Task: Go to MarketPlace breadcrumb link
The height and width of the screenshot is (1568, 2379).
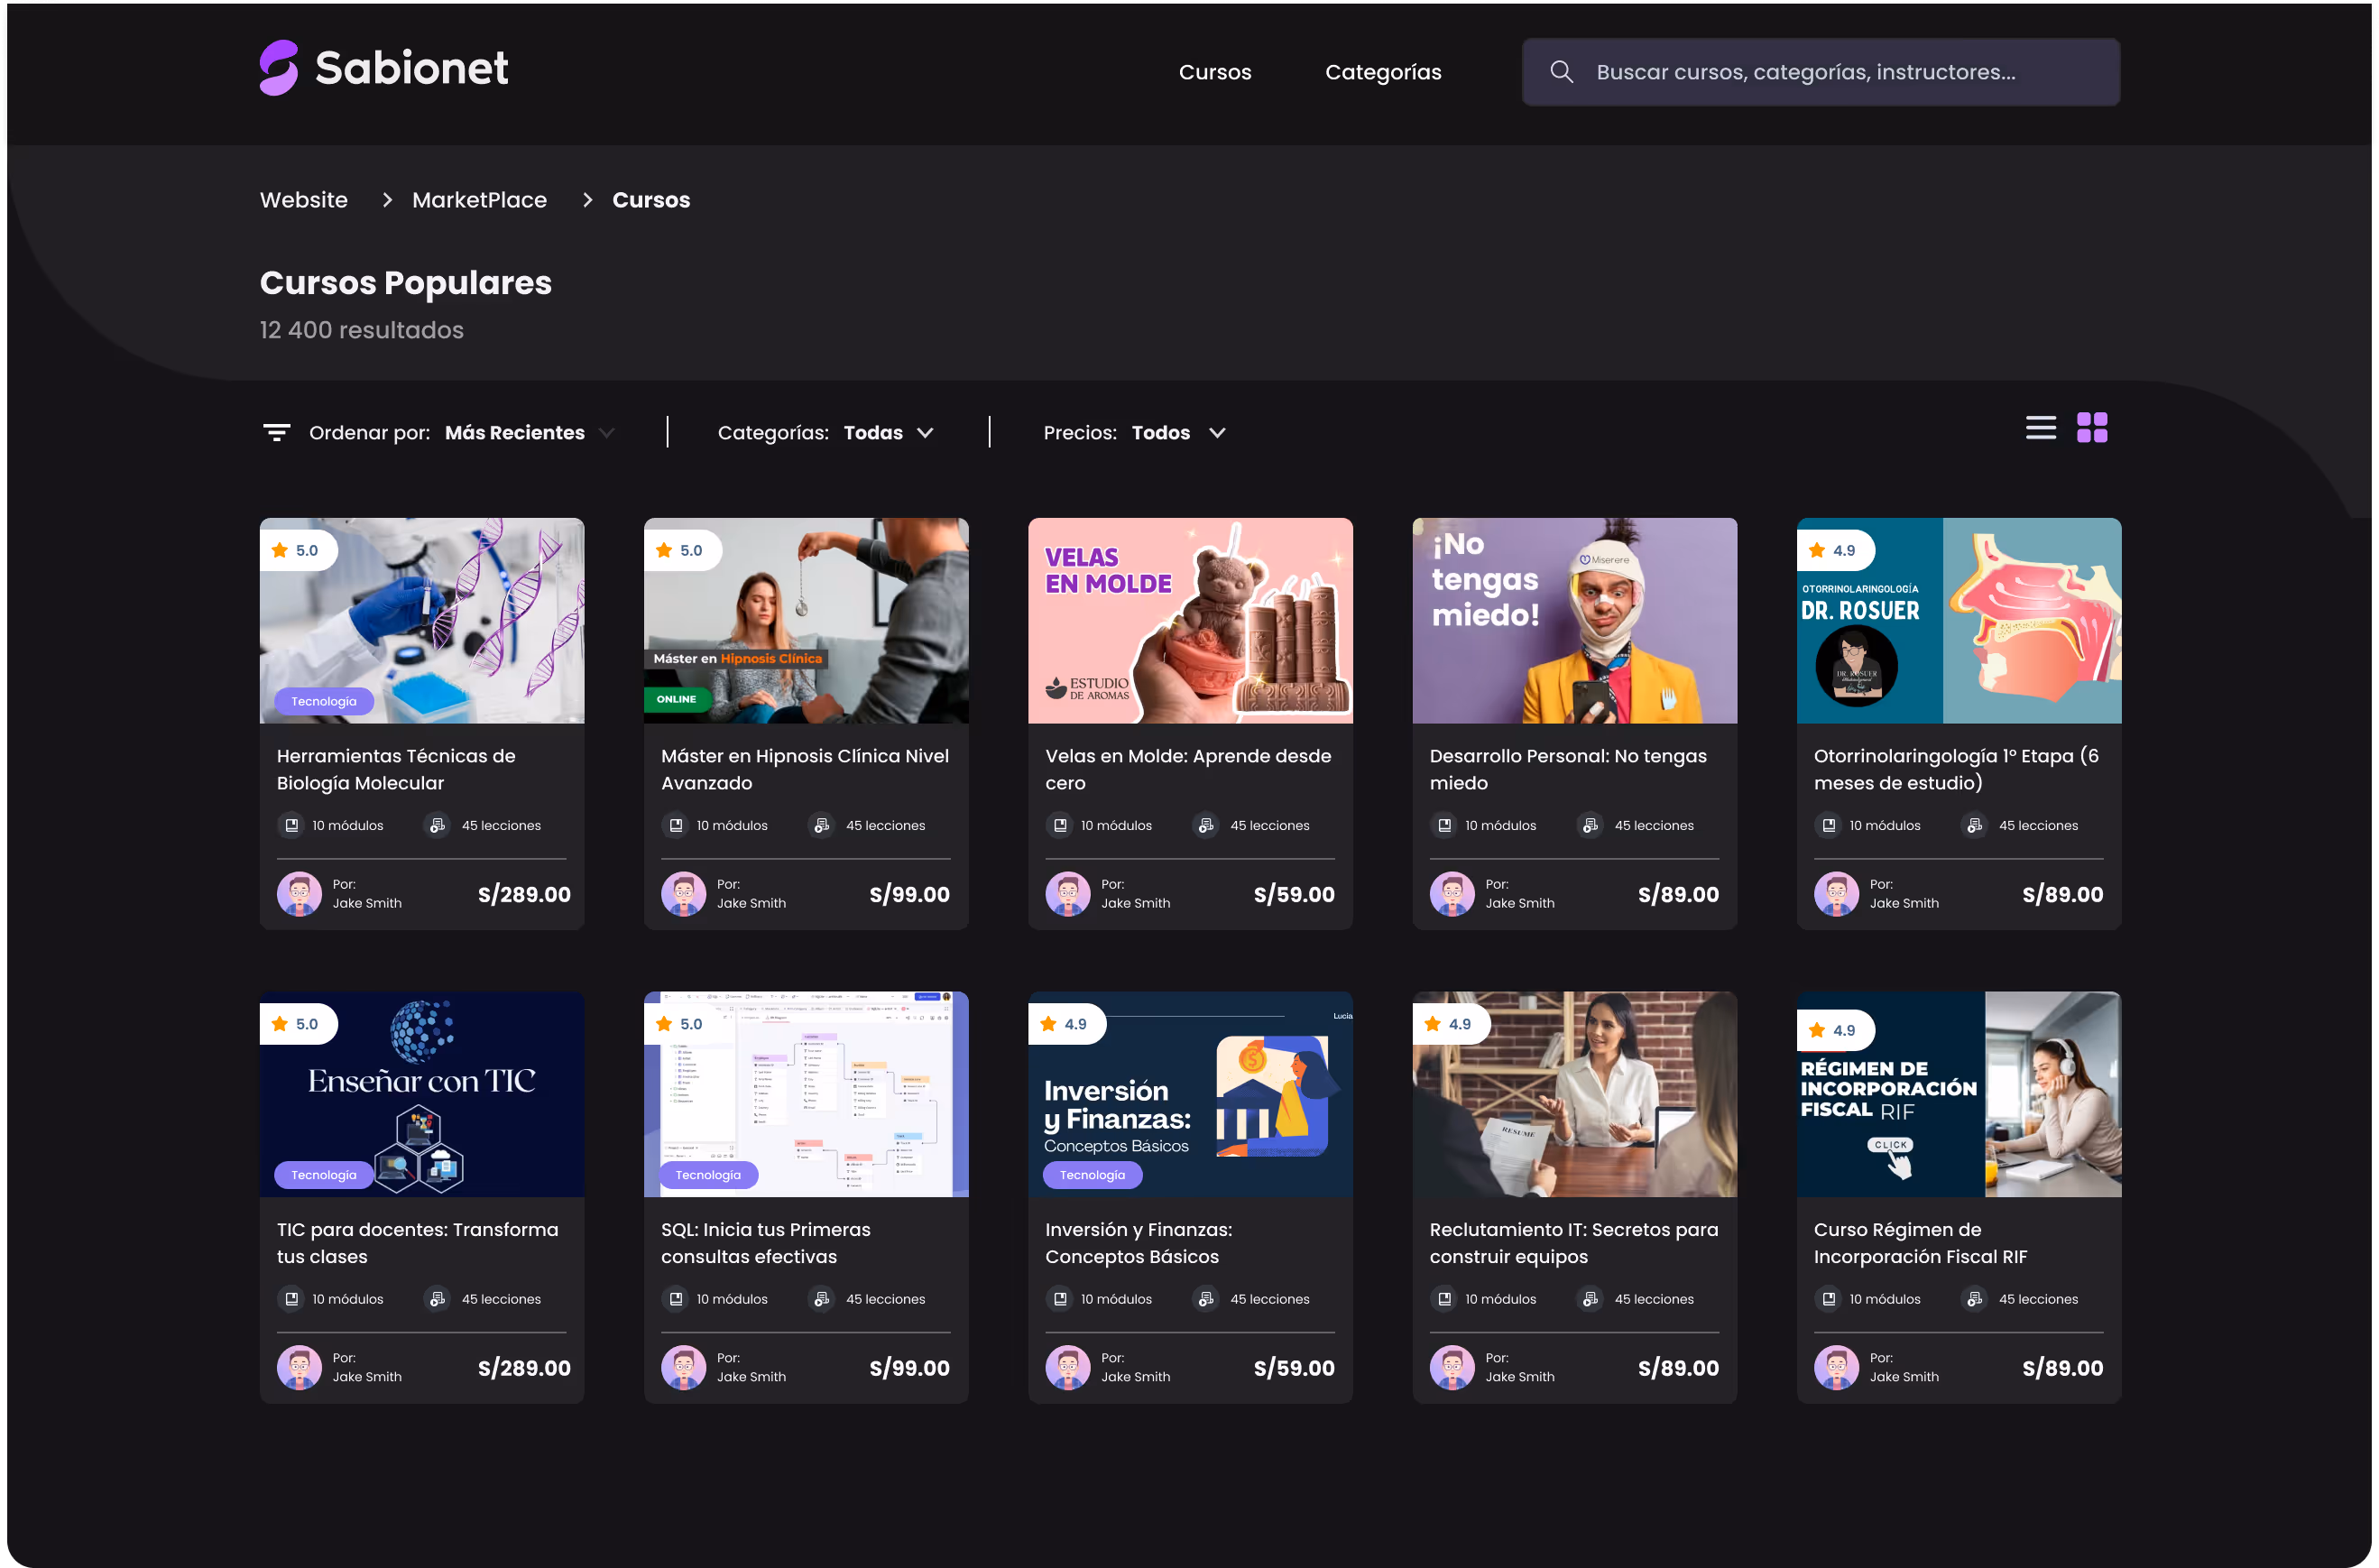Action: 479,200
